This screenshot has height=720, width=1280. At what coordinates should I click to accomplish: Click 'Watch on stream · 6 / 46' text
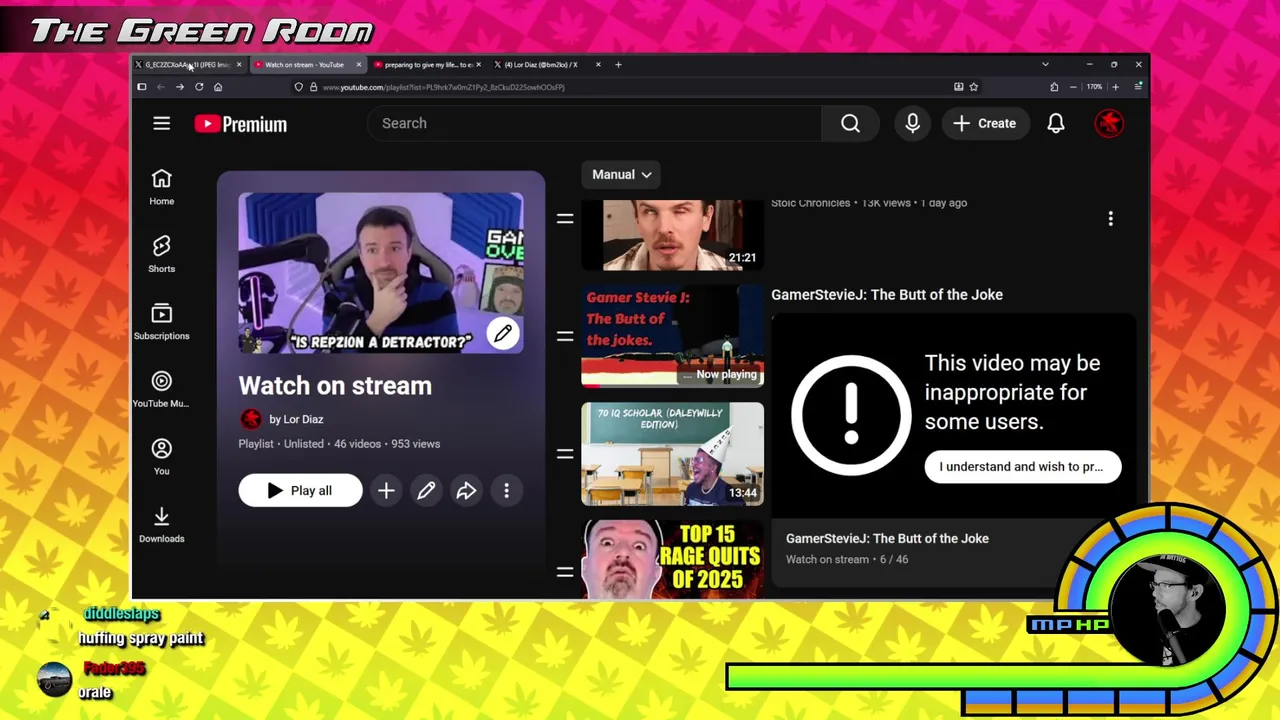[x=847, y=559]
